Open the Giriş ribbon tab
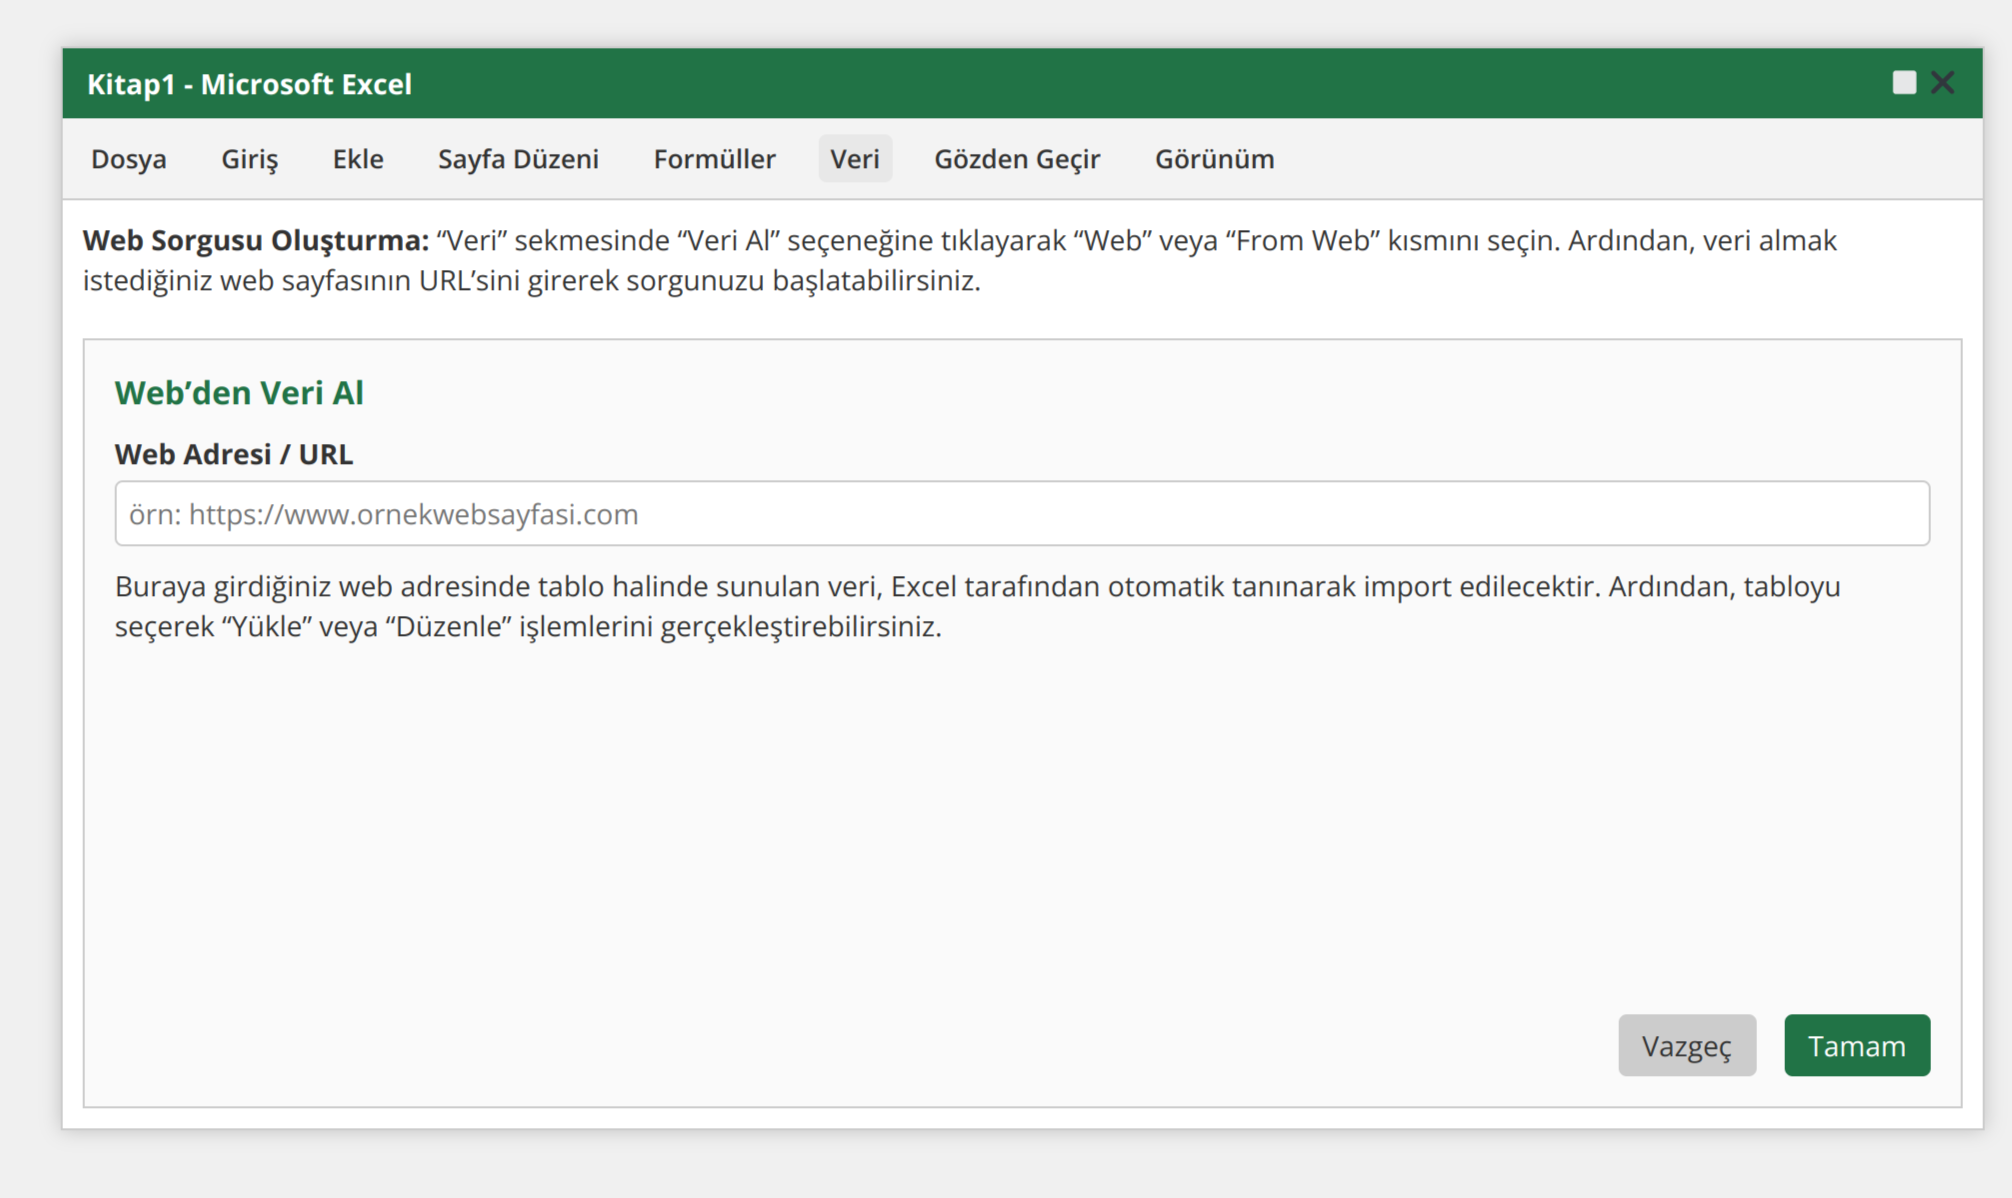The width and height of the screenshot is (2012, 1198). pos(249,158)
